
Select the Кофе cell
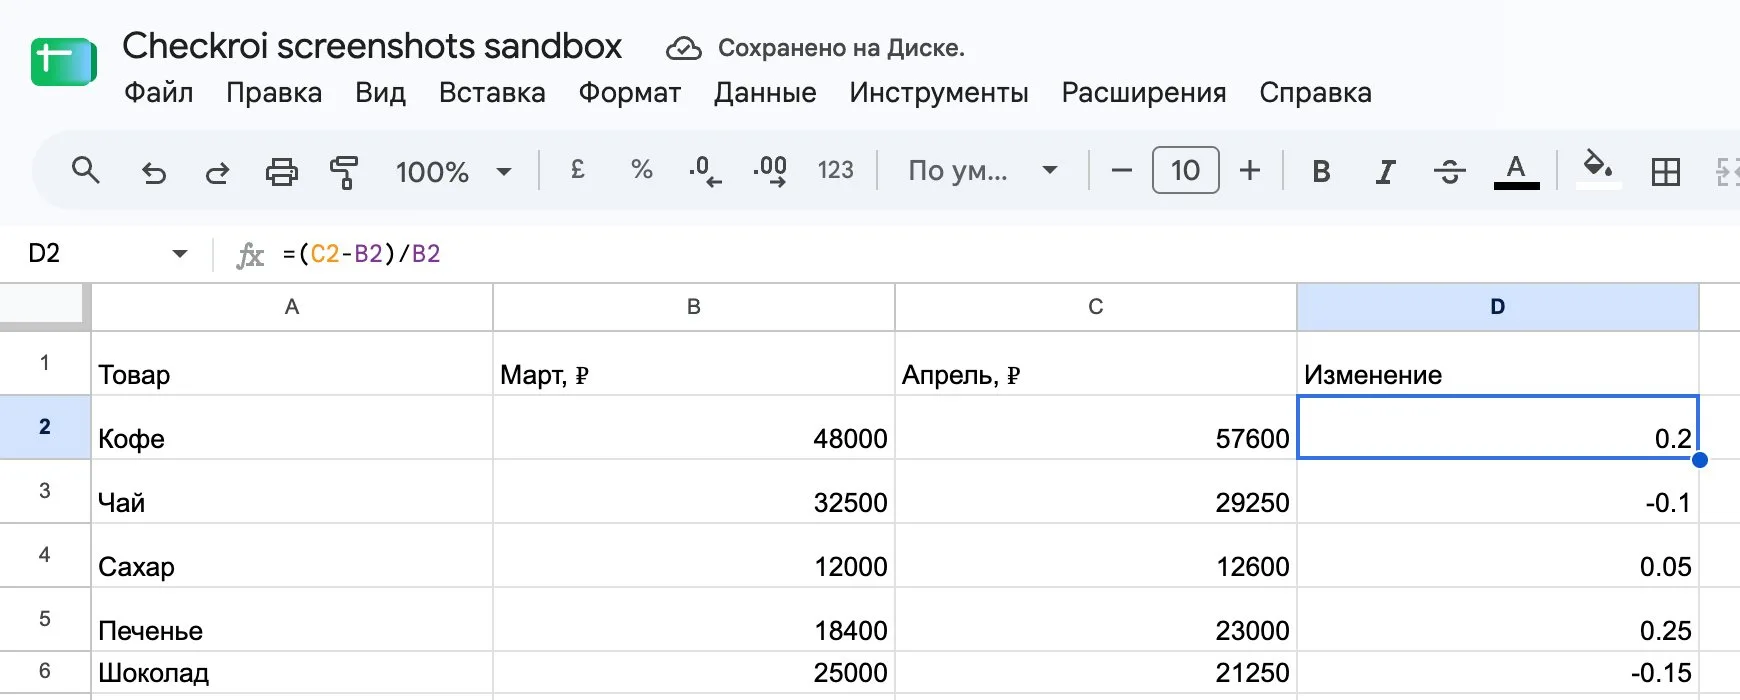(x=292, y=428)
